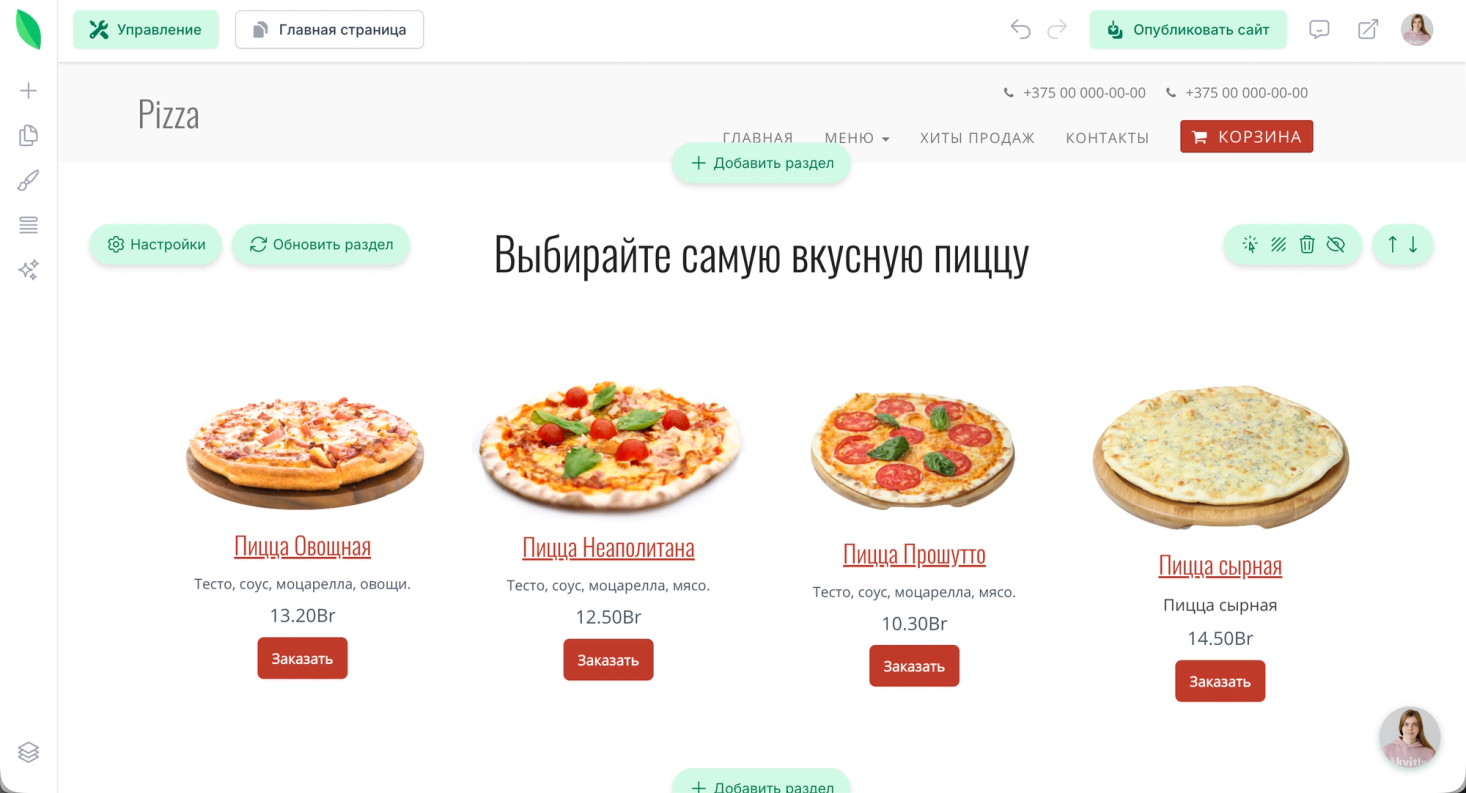Click the plus add-element icon in left sidebar
Screen dimensions: 1466x793
coord(28,91)
